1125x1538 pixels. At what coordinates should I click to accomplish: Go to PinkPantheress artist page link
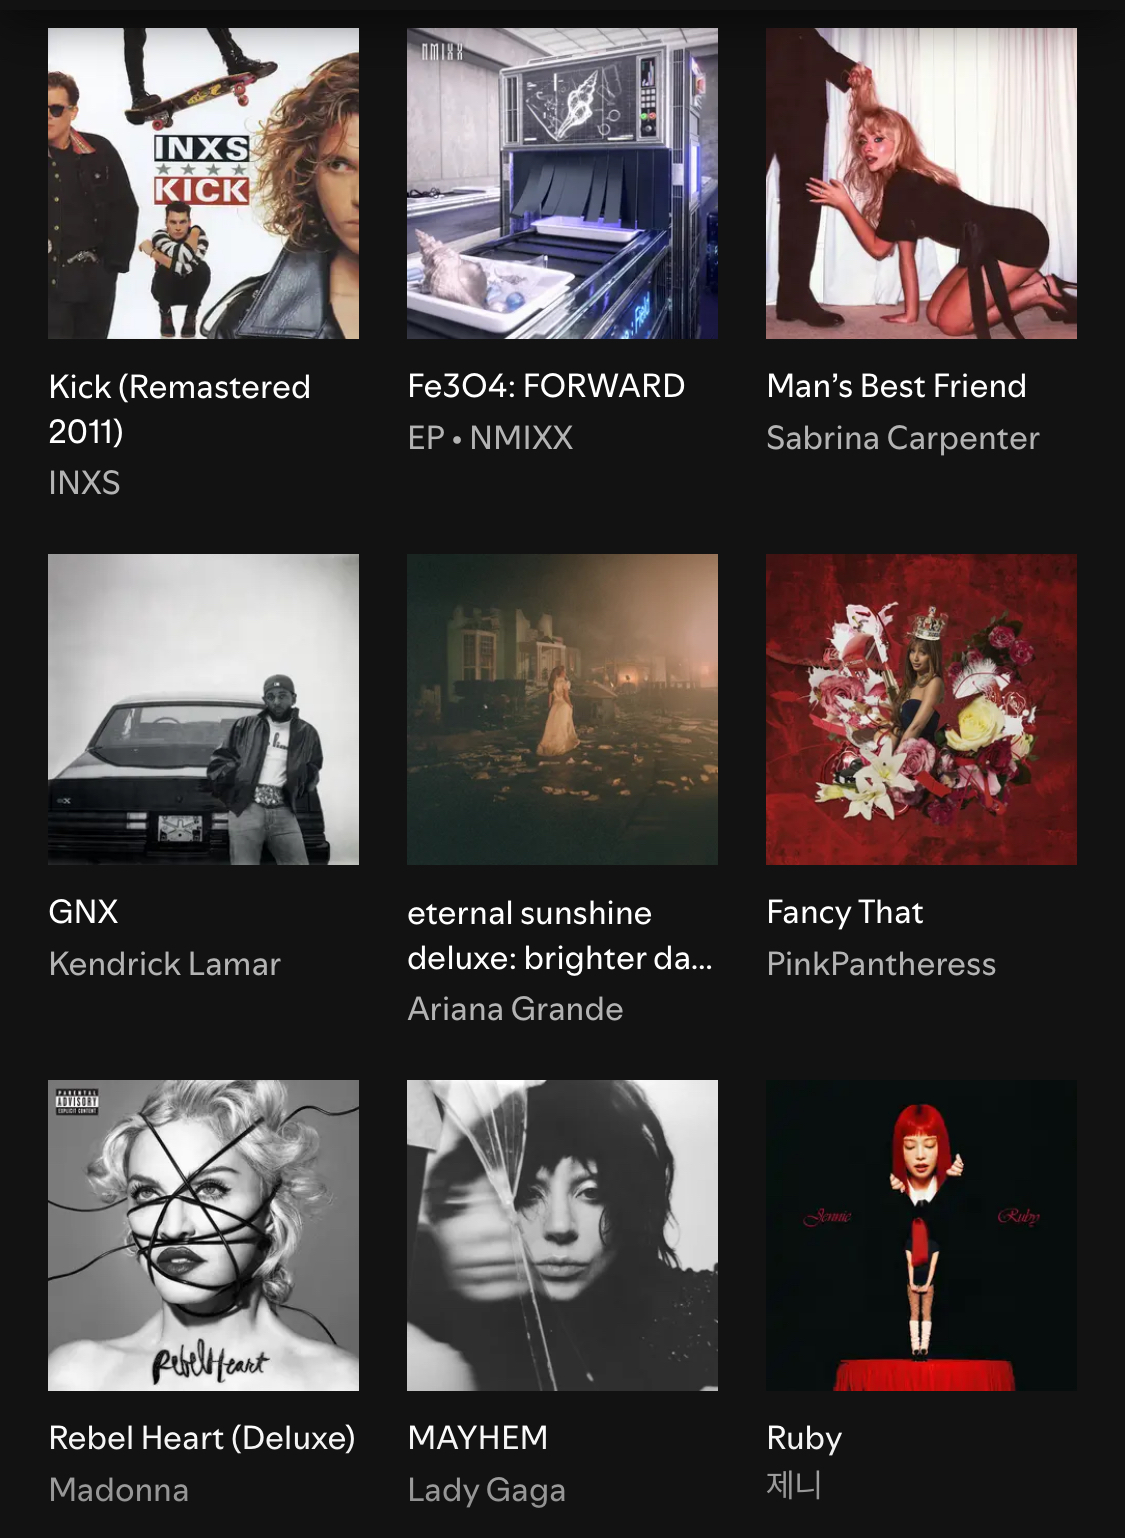pyautogui.click(x=881, y=964)
